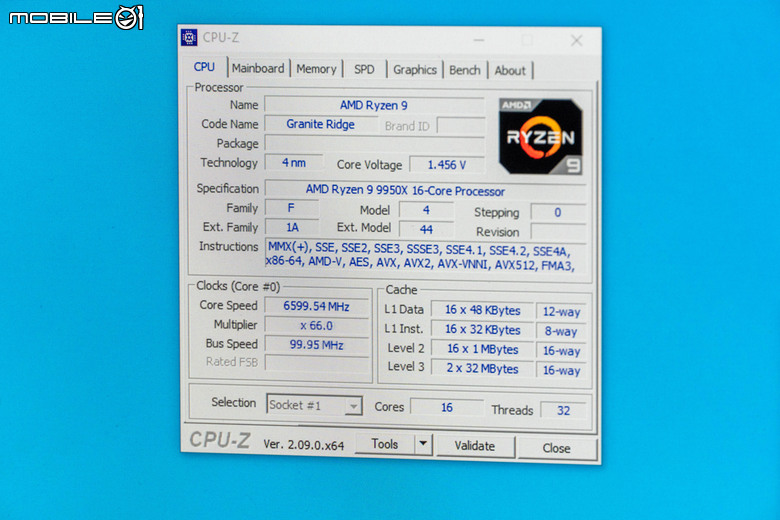Click the CPU-Z app icon in title bar
780x520 pixels.
click(189, 37)
